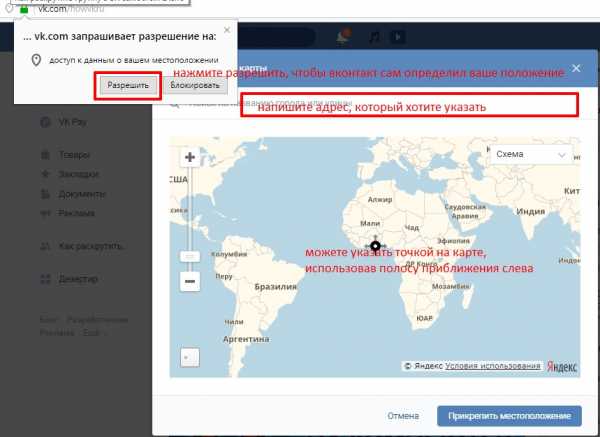Click the Блокировать button in permission popup
The width and height of the screenshot is (600, 437).
(x=195, y=85)
